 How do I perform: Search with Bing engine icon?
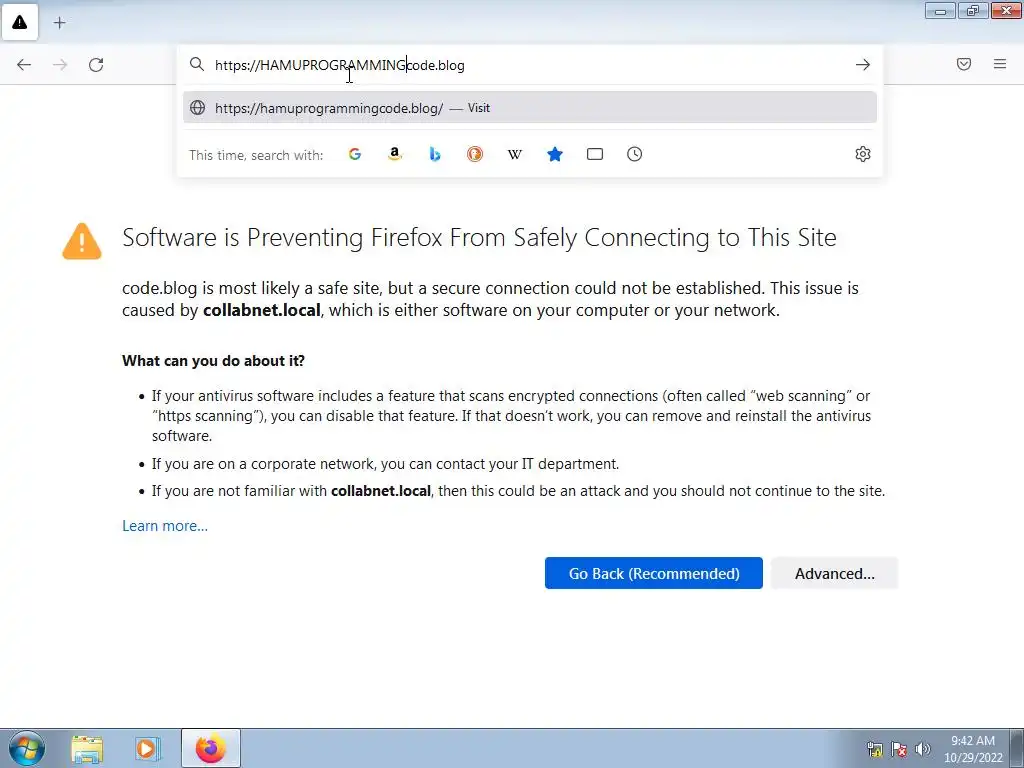point(435,154)
